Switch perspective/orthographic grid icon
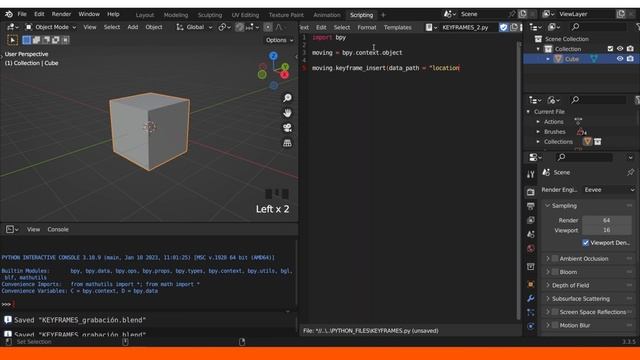 coord(287,143)
